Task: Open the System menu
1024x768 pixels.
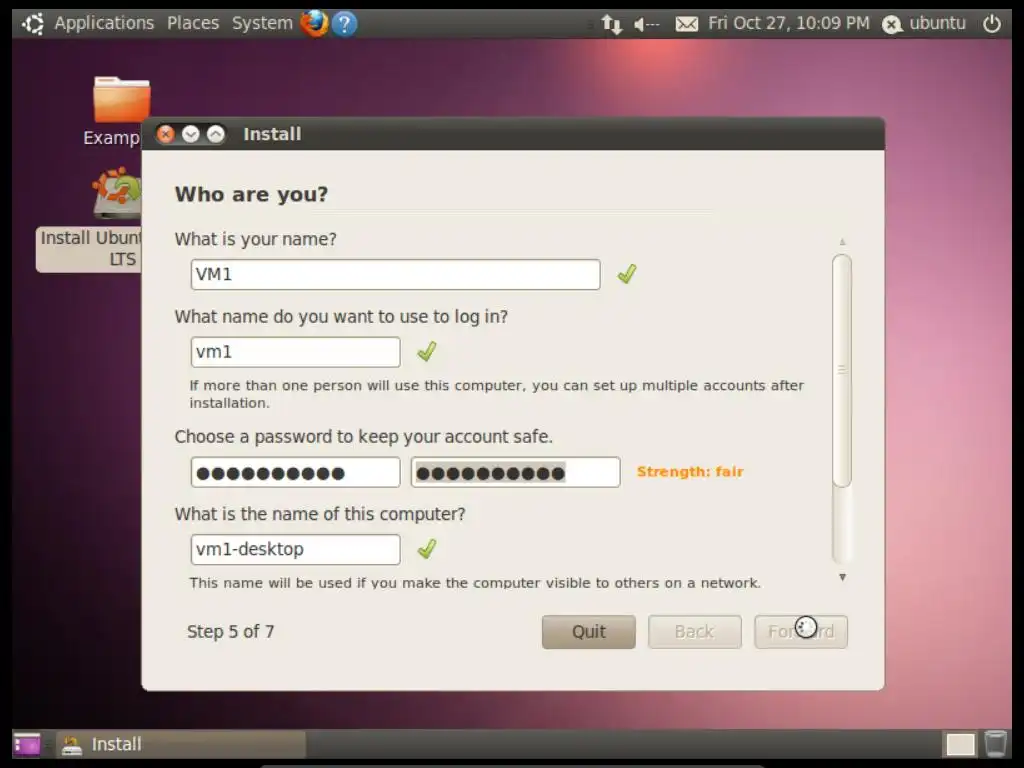Action: point(262,24)
